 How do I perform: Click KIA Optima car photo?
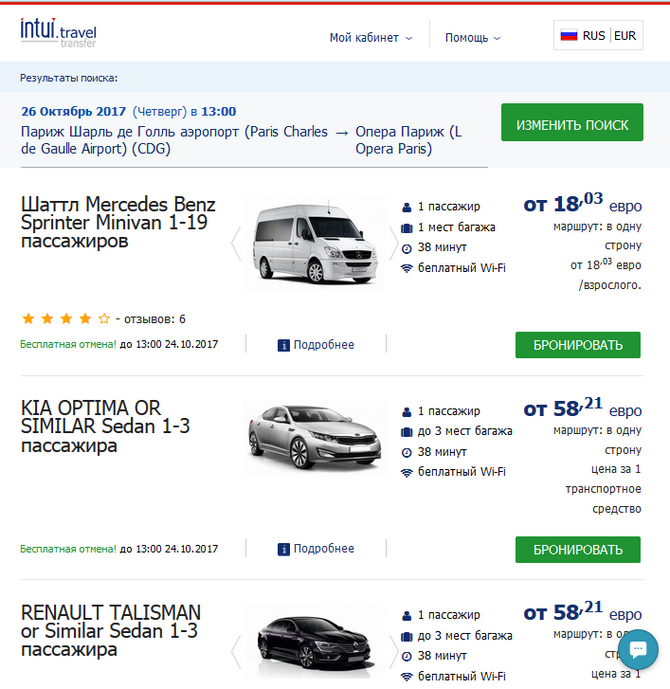[x=315, y=437]
